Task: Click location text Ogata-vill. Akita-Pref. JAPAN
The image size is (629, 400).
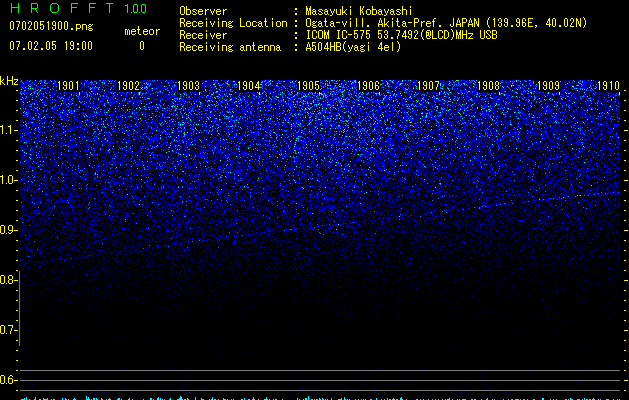Action: tap(392, 23)
